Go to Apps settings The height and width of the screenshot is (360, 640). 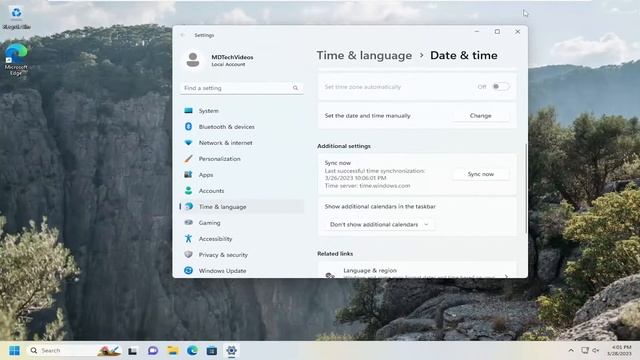tap(242, 174)
